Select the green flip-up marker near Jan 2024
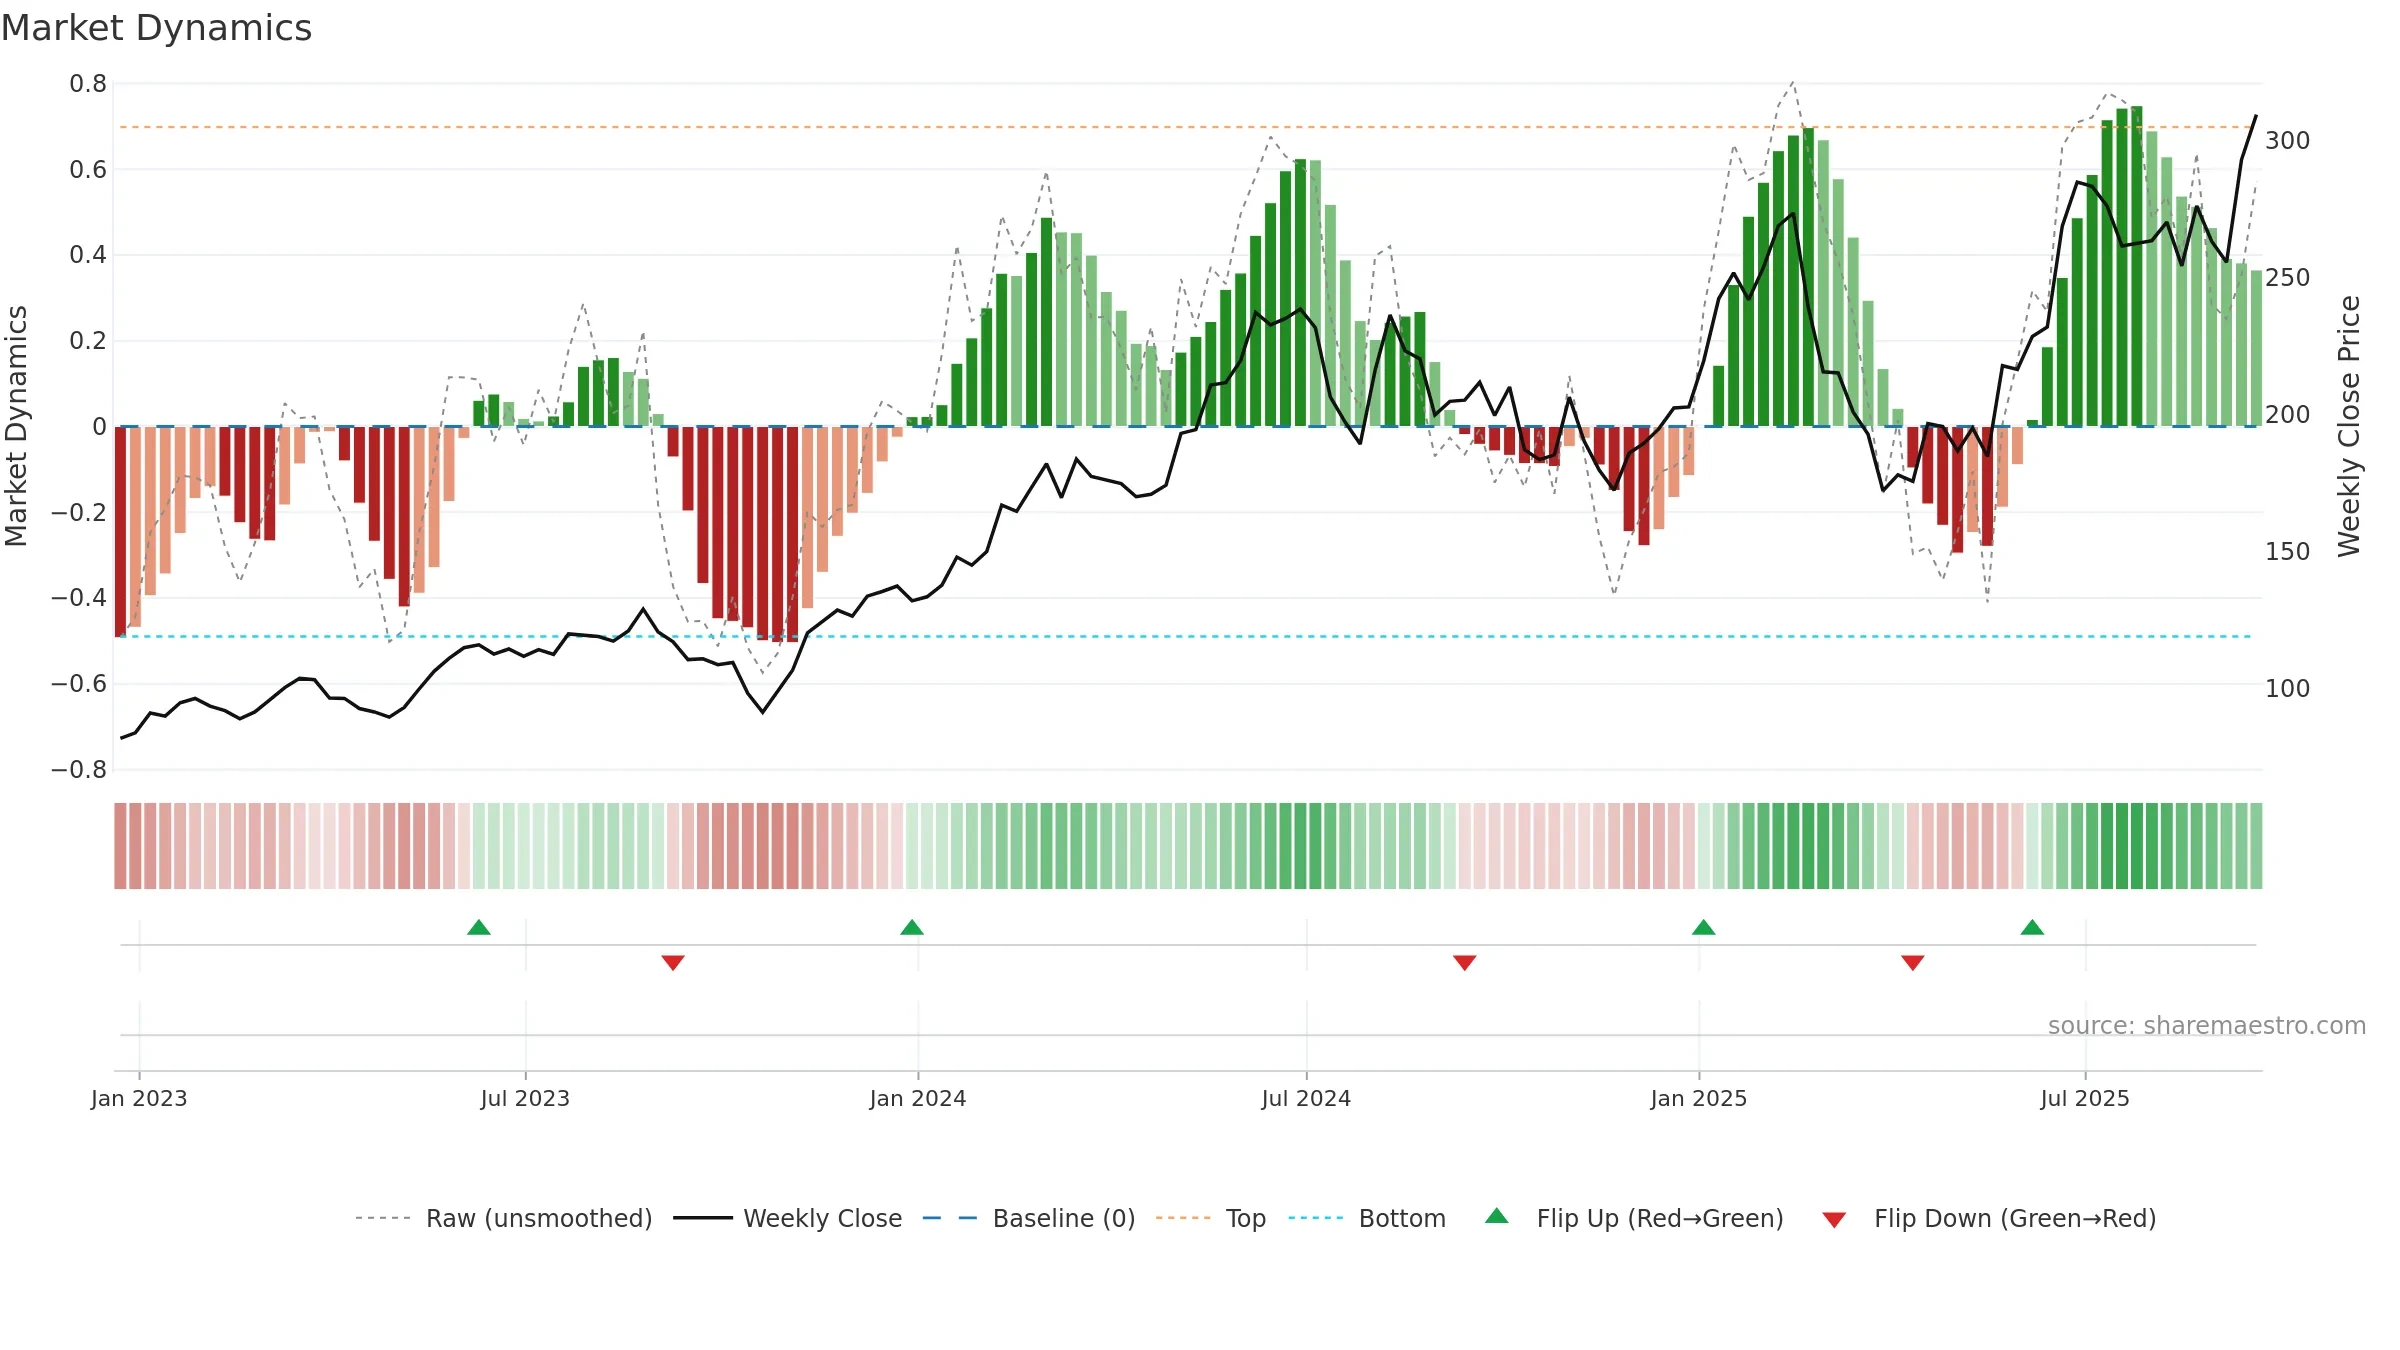2400x1350 pixels. pyautogui.click(x=912, y=927)
